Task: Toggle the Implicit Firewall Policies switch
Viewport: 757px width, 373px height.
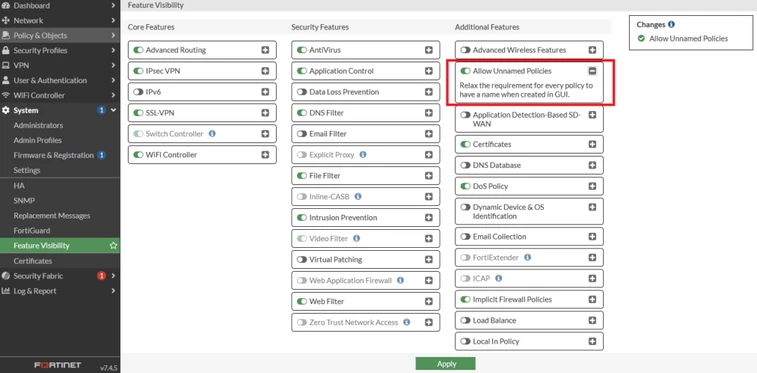Action: click(465, 300)
